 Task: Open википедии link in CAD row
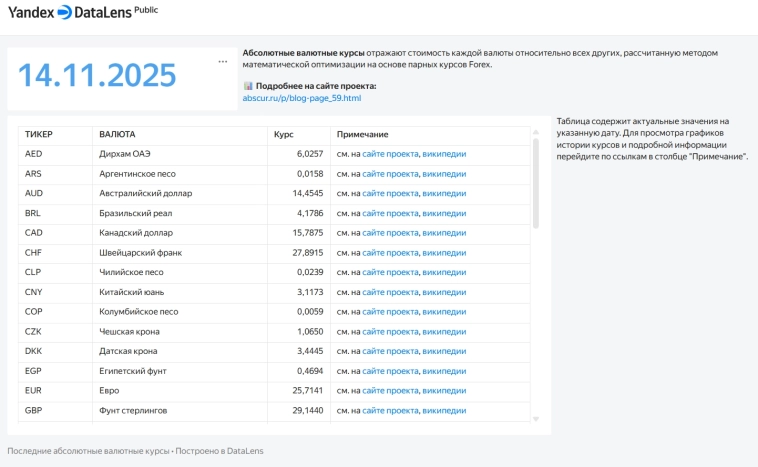[444, 233]
